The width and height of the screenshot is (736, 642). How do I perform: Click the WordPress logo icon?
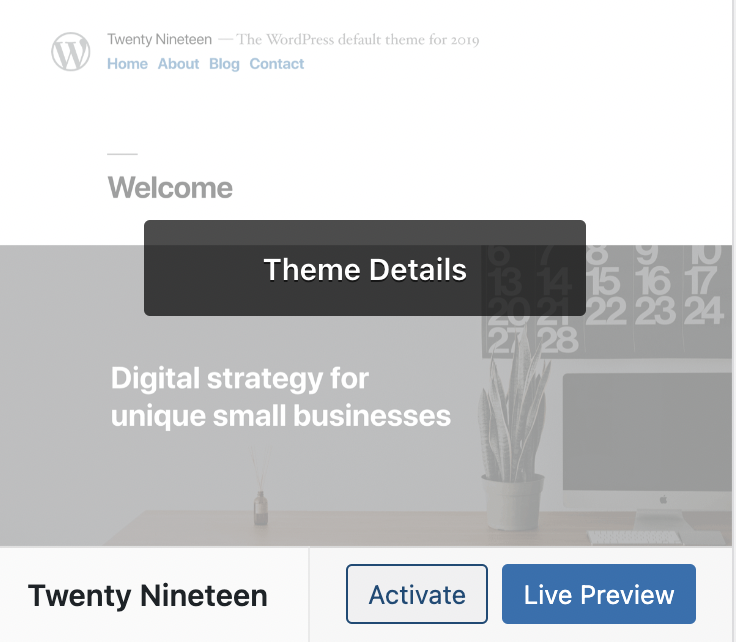point(70,52)
